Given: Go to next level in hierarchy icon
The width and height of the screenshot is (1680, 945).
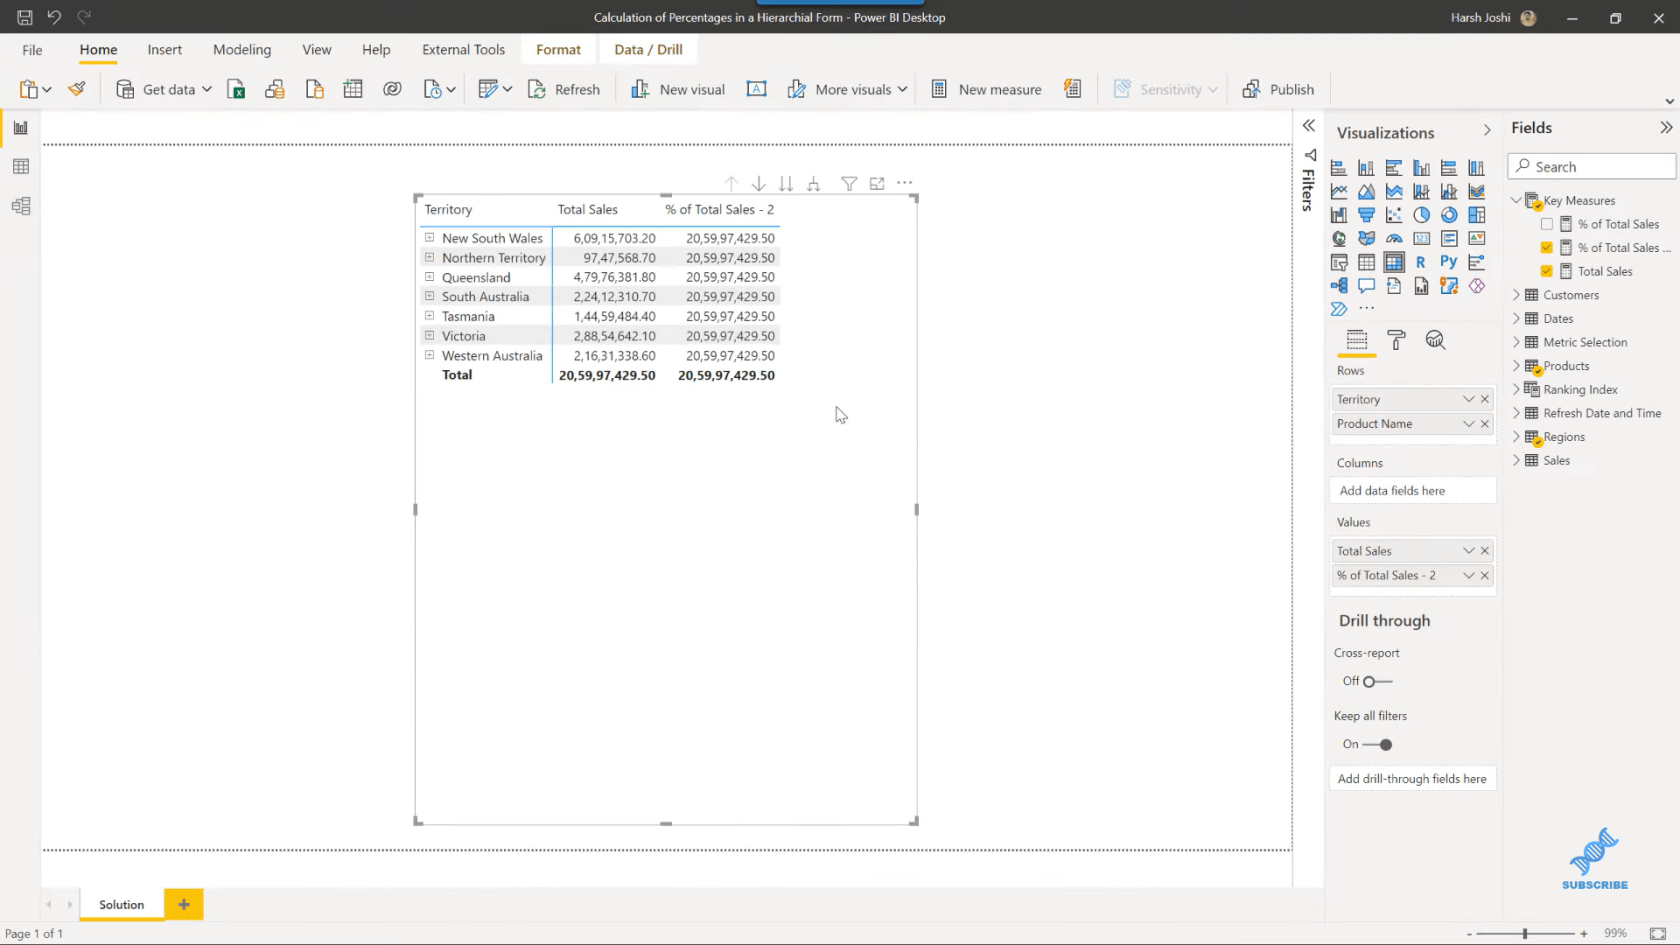Looking at the screenshot, I should pos(786,184).
